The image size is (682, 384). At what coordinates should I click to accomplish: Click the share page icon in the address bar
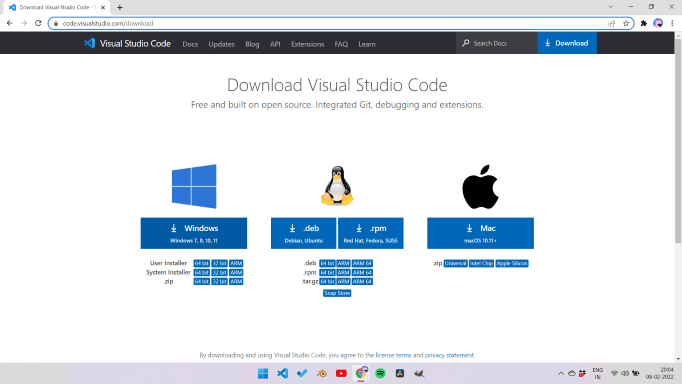(612, 23)
